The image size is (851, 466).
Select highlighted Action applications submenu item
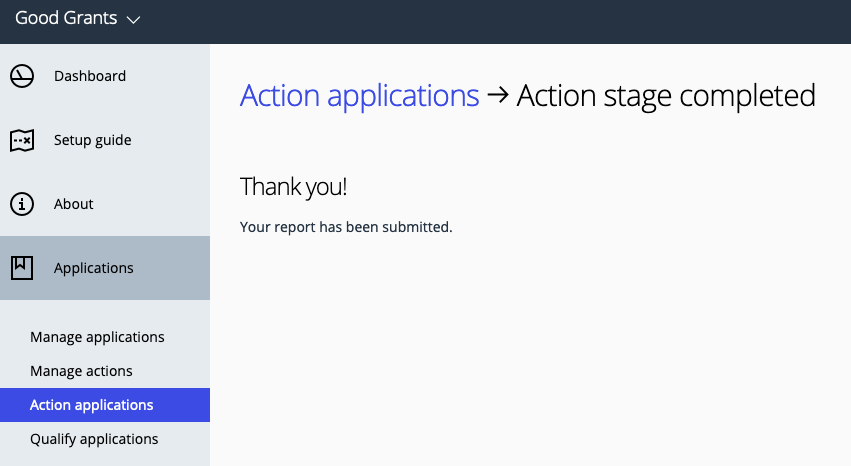(x=105, y=405)
